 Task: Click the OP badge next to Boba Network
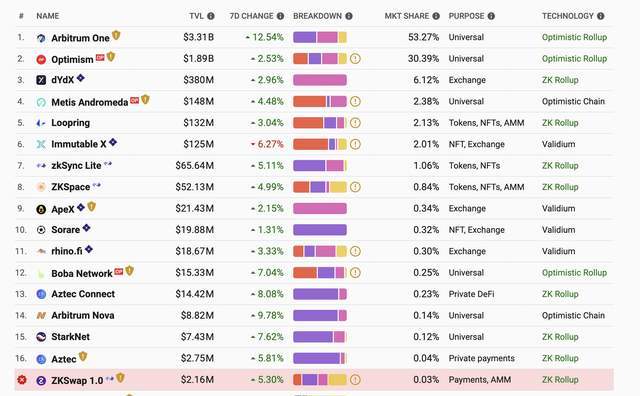click(119, 271)
